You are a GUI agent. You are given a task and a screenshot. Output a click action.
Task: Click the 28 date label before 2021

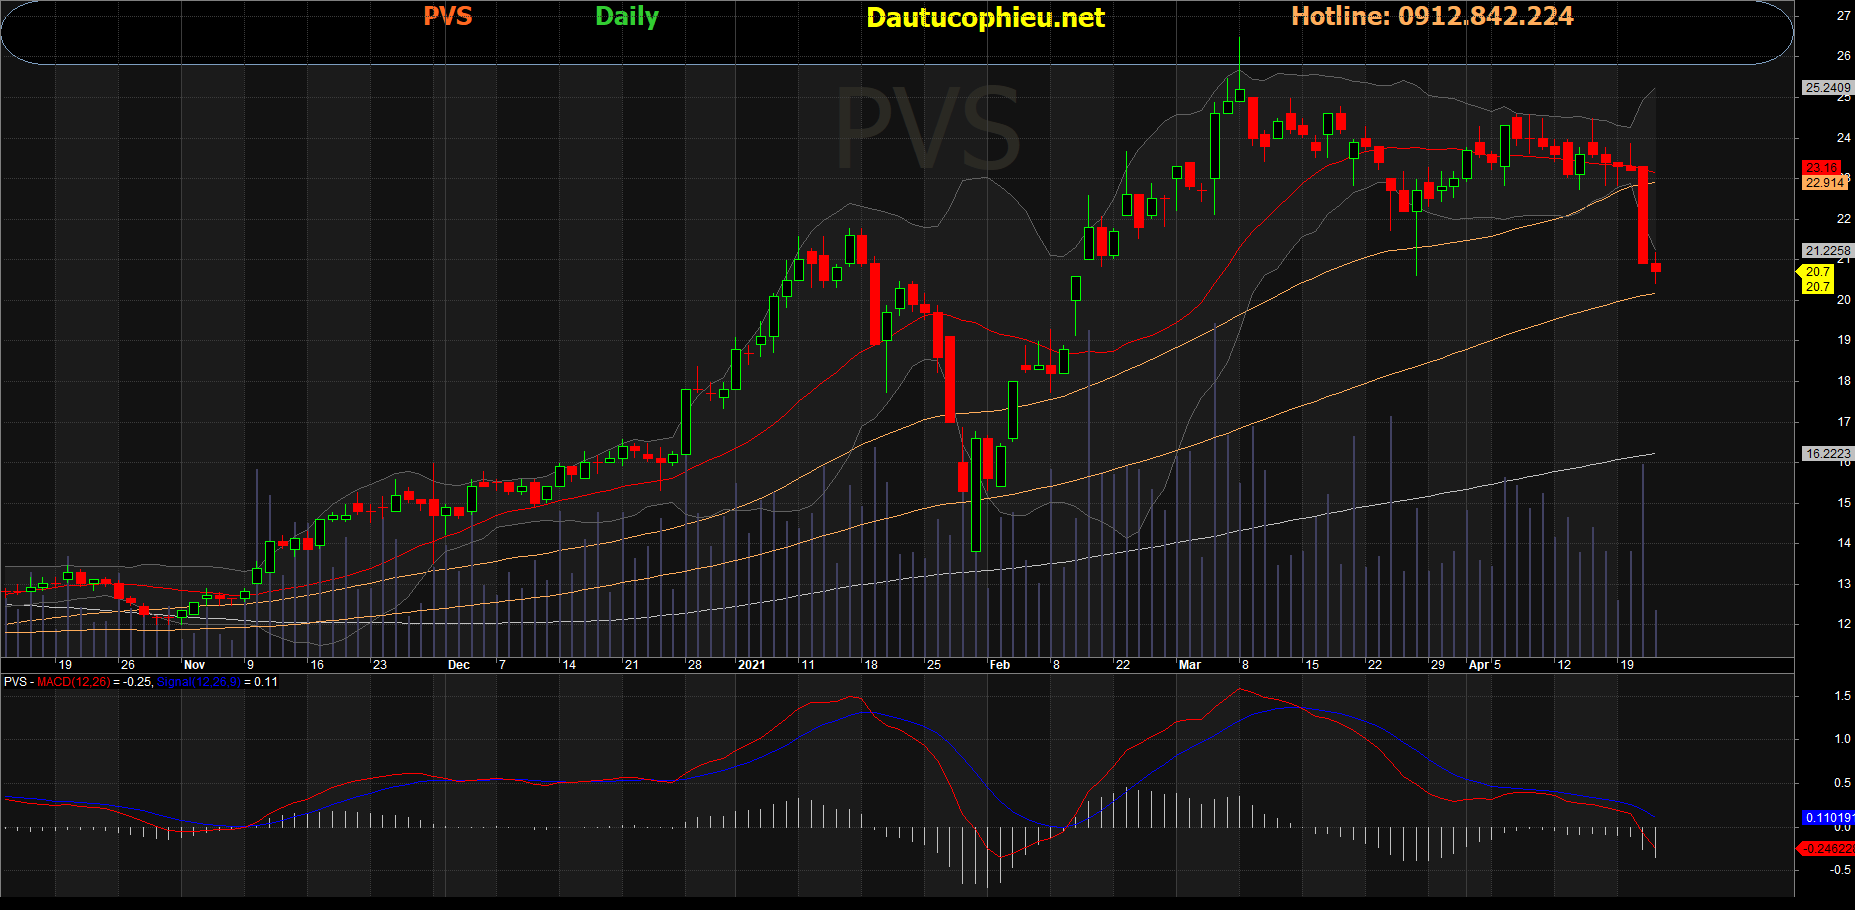point(695,665)
